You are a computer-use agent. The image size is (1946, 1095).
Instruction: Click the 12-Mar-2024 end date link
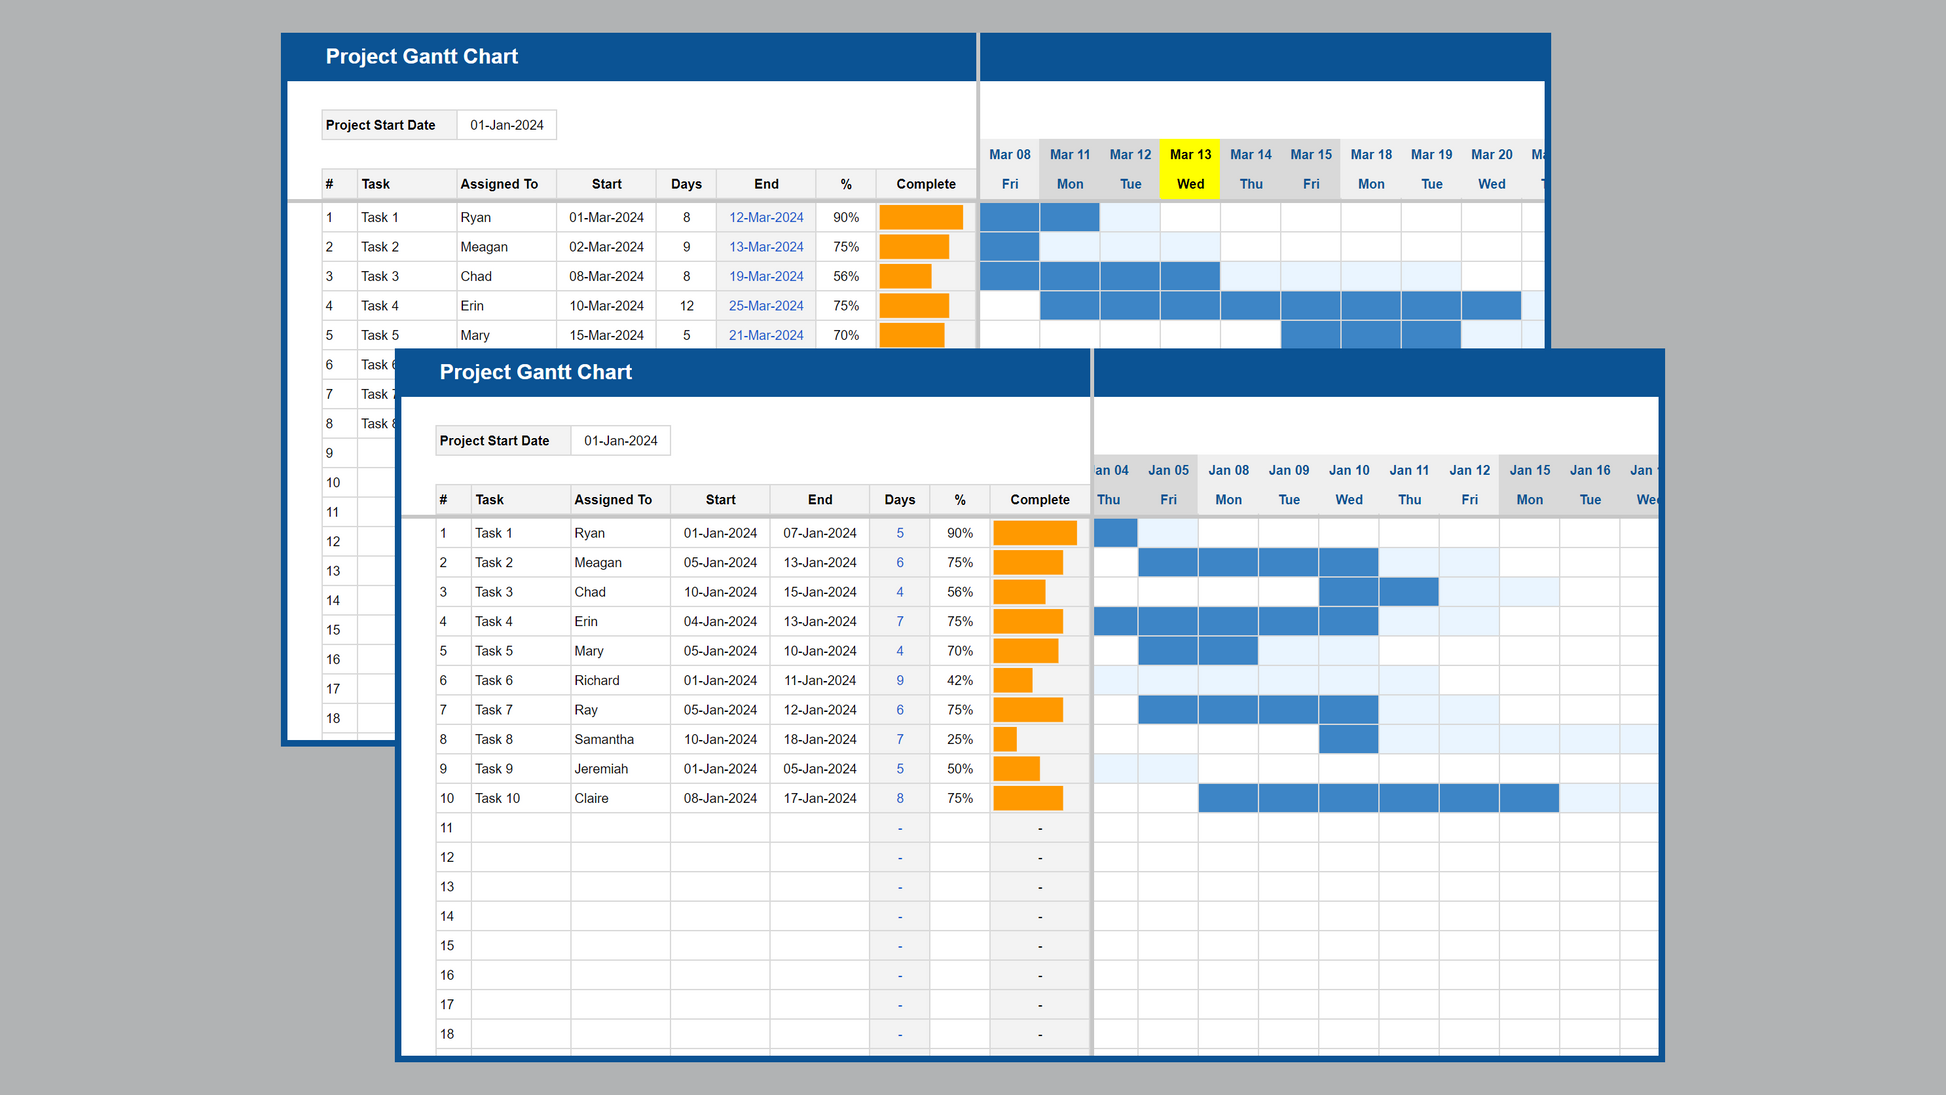pyautogui.click(x=766, y=218)
